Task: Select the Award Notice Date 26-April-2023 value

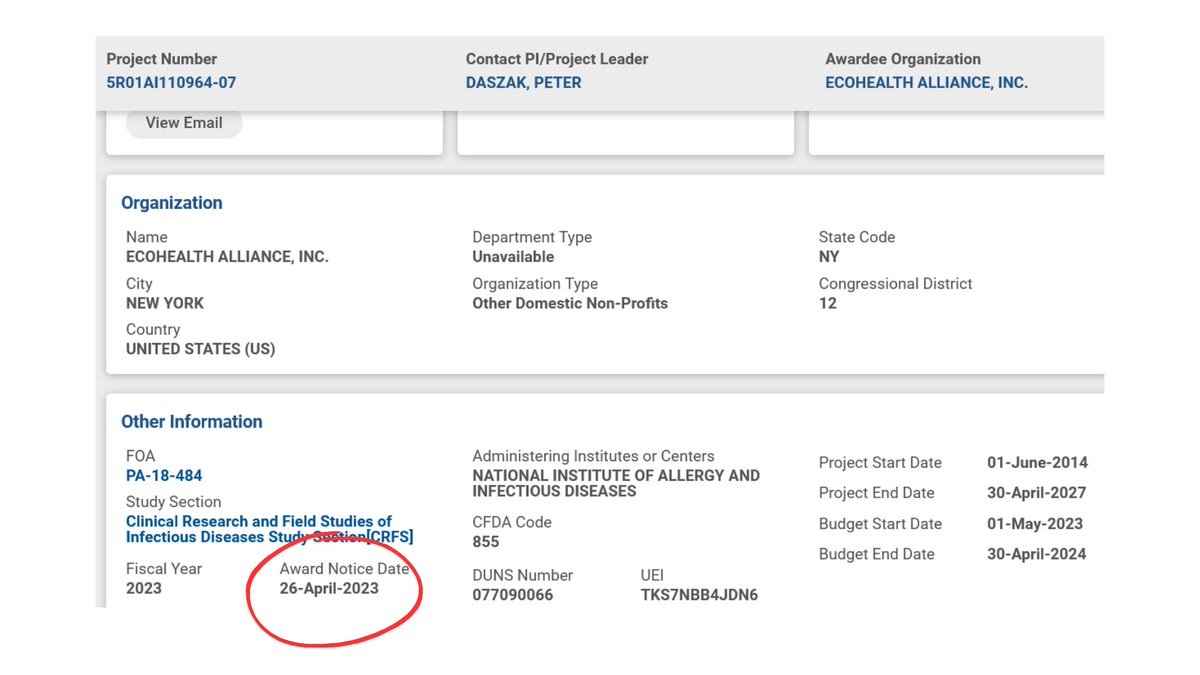Action: 329,588
